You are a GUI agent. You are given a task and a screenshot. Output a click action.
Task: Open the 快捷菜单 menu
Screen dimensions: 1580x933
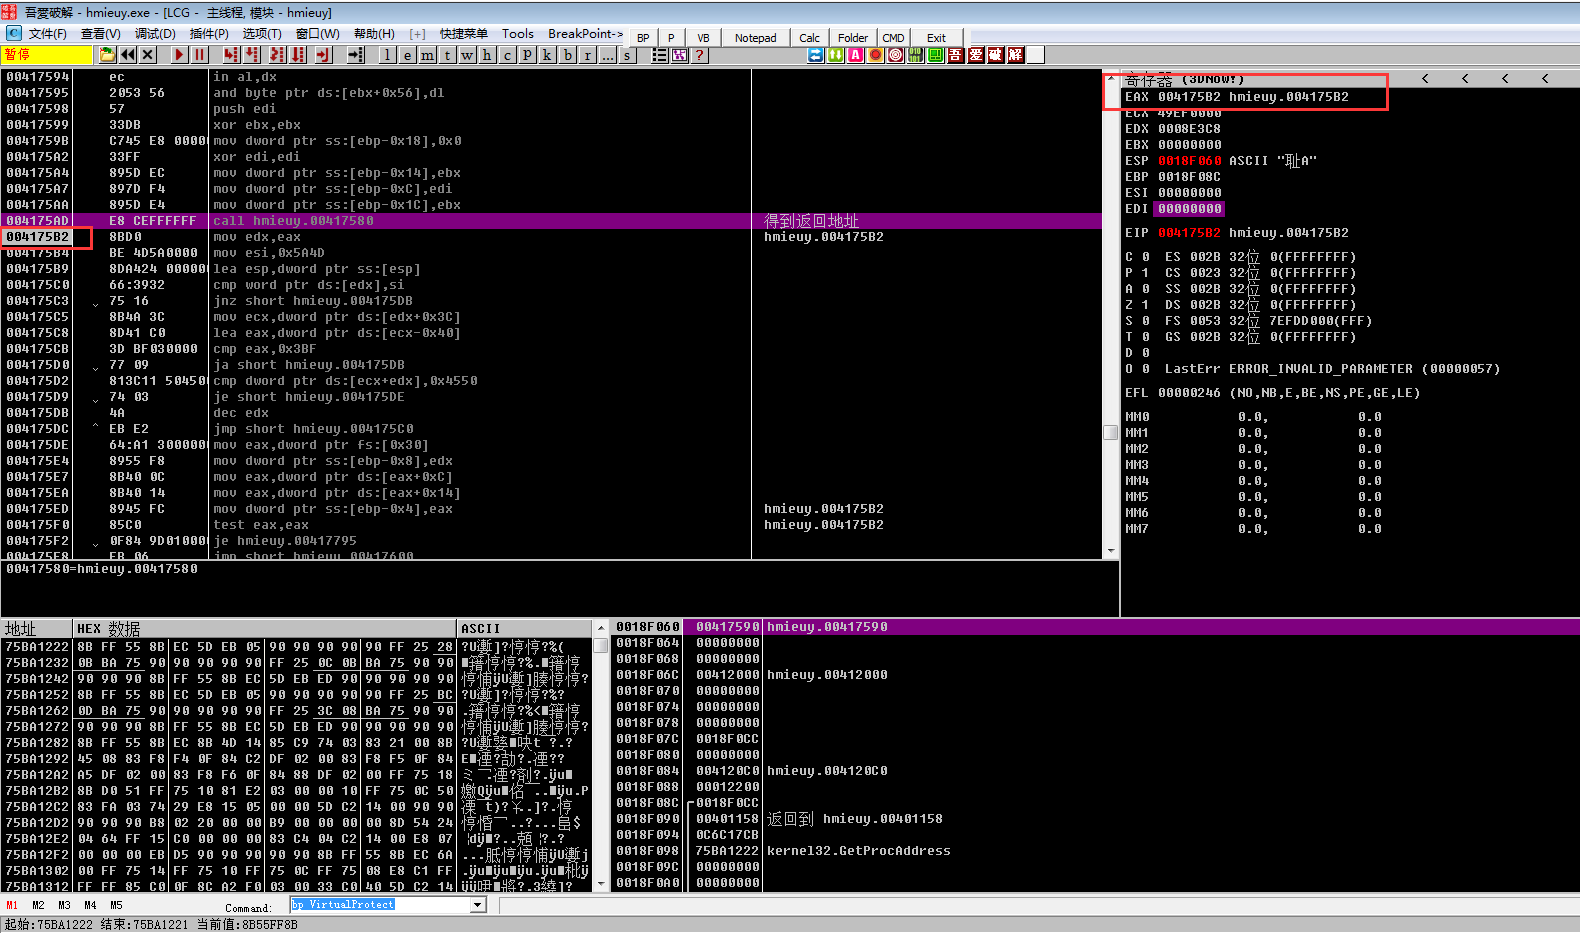pyautogui.click(x=464, y=34)
